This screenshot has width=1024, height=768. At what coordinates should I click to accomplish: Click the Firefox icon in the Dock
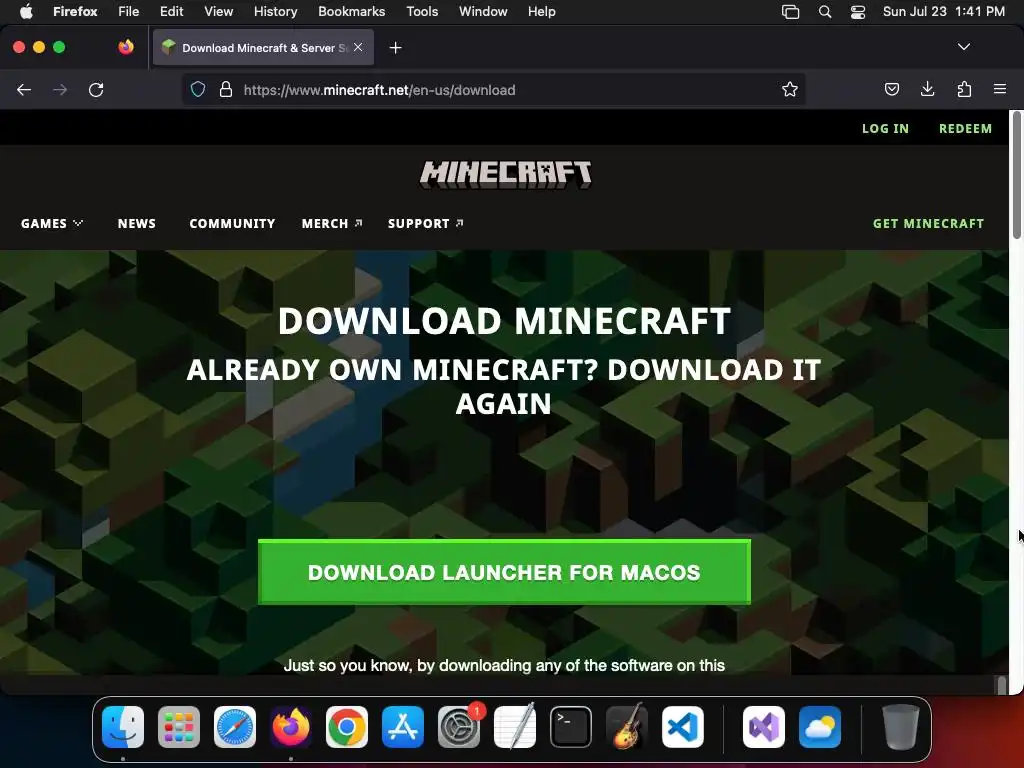click(x=291, y=727)
